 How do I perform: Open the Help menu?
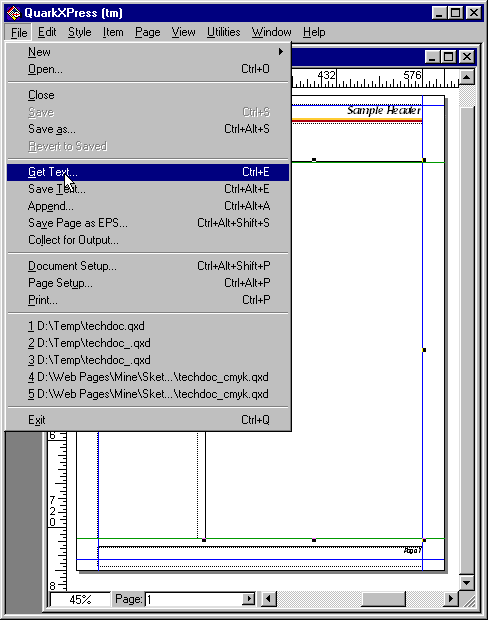pyautogui.click(x=314, y=32)
